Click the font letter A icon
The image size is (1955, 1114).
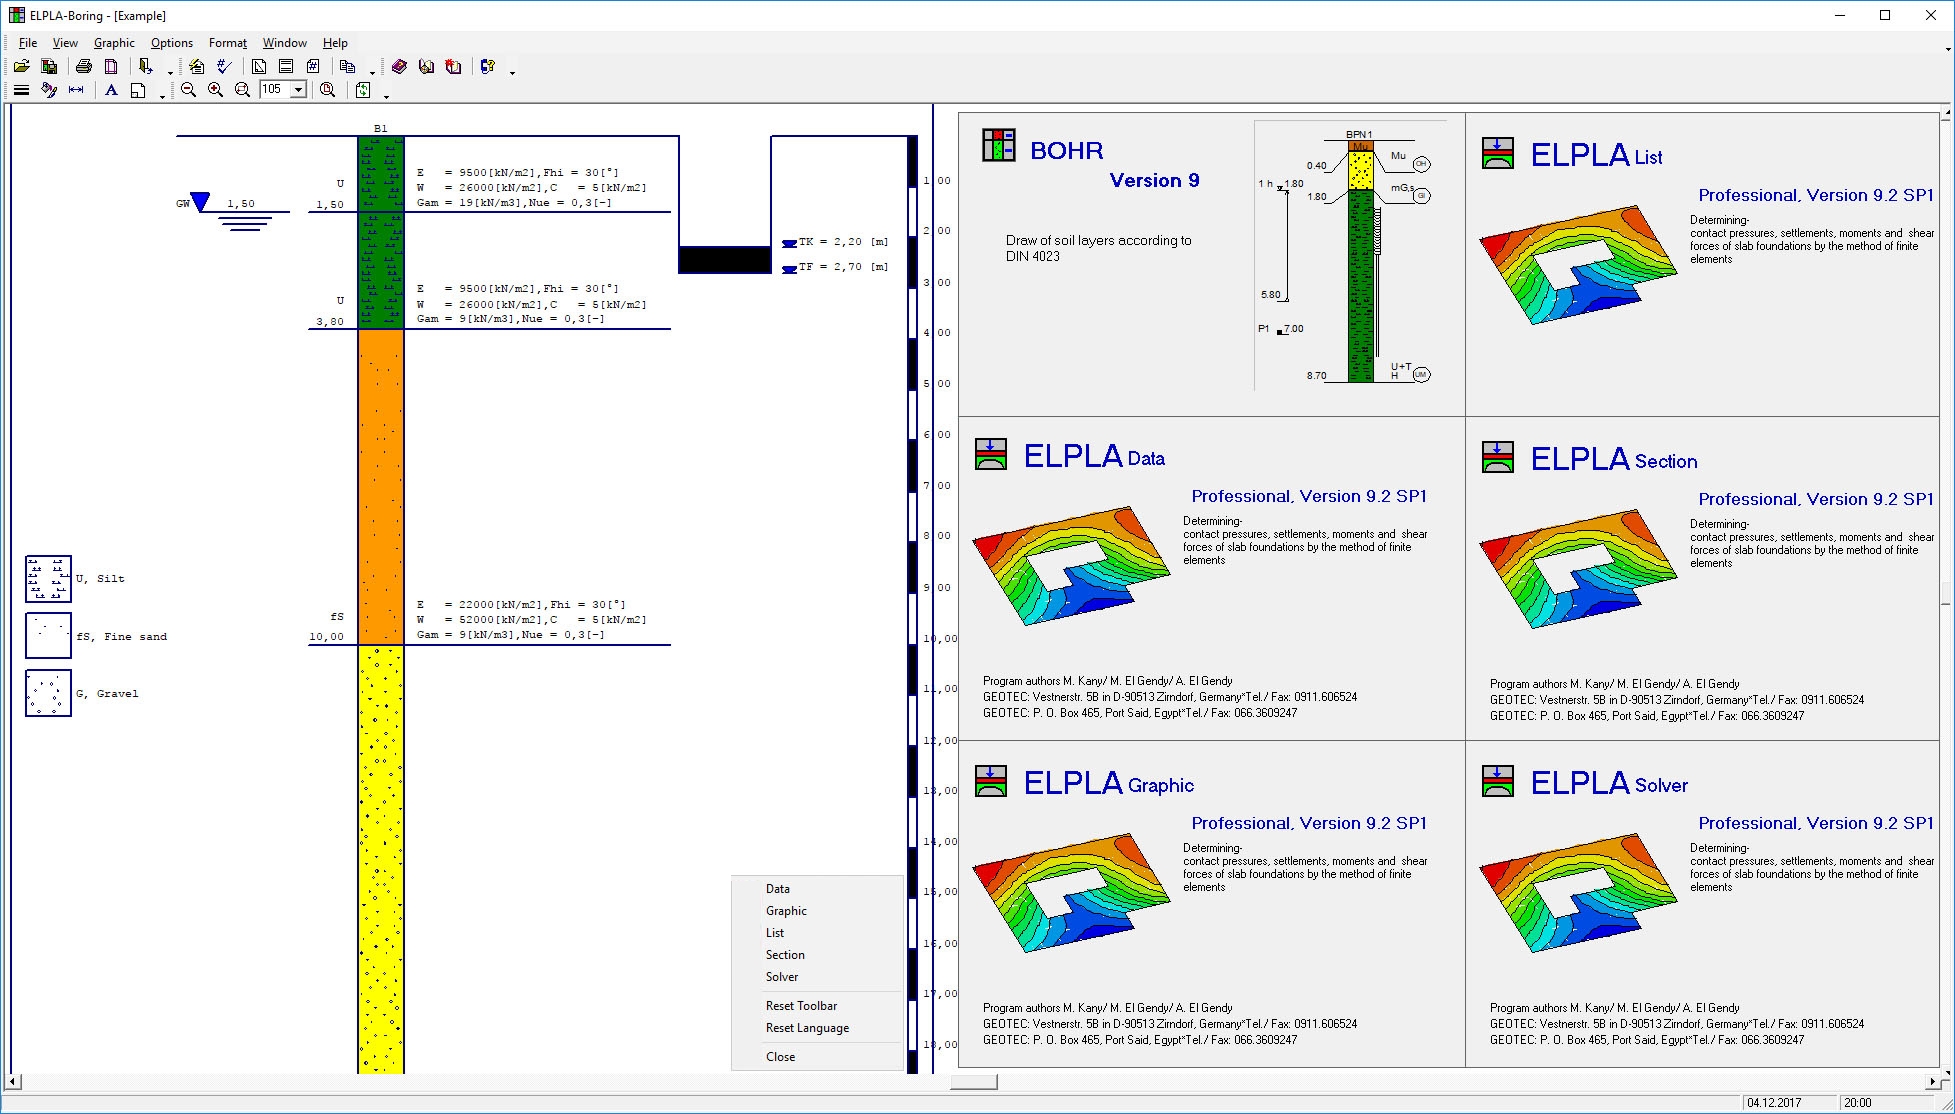(111, 90)
